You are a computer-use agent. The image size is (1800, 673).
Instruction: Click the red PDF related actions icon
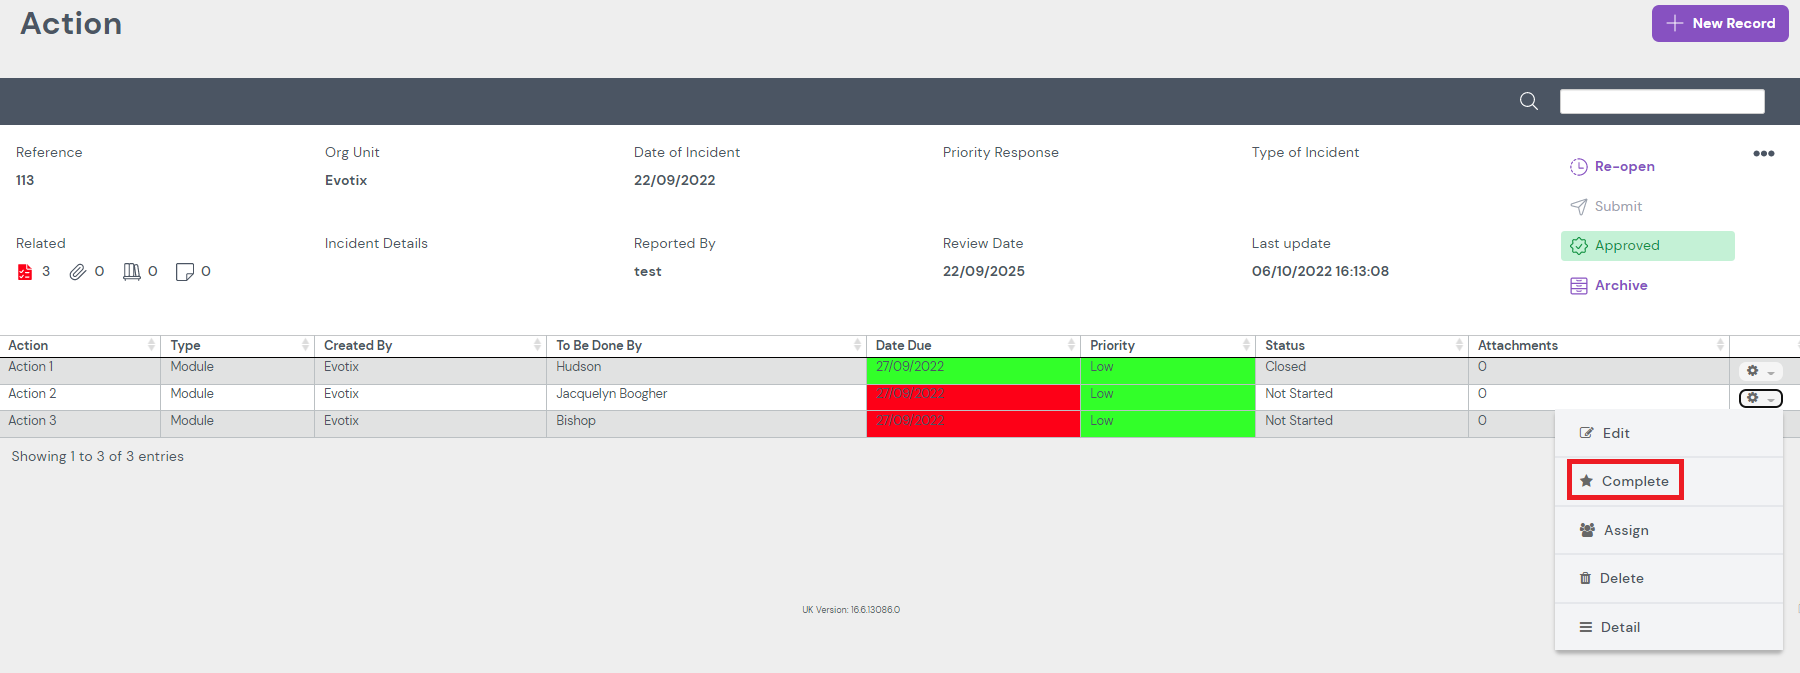(25, 272)
